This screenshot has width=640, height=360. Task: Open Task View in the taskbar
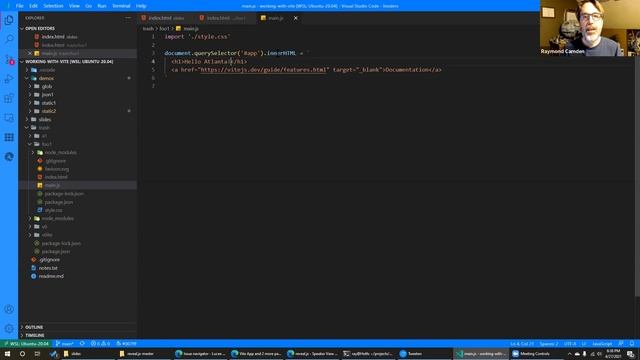tap(37, 354)
